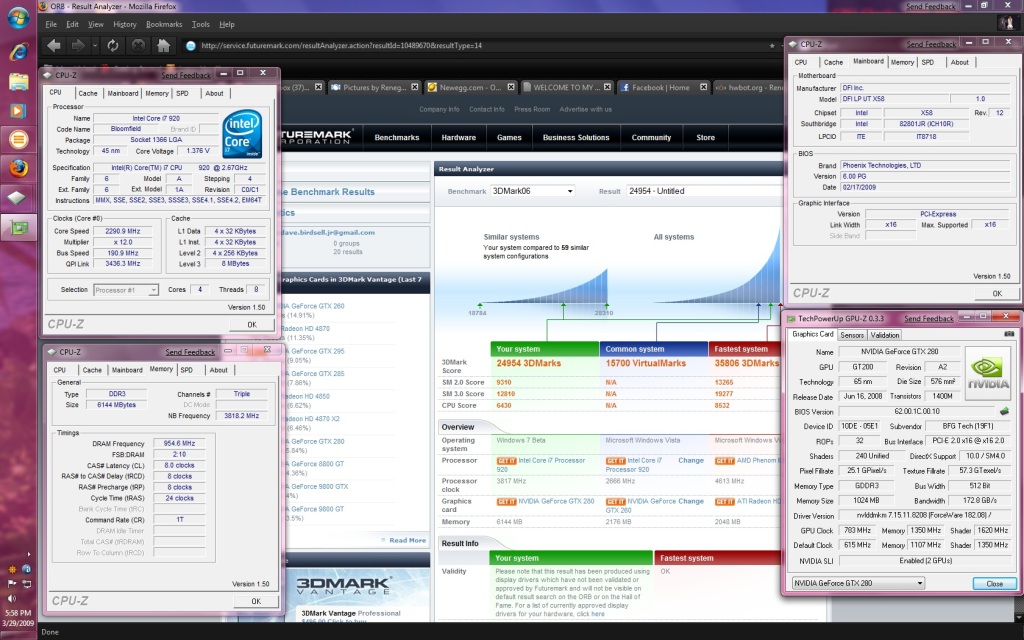
Task: Reload the page in Firefox
Action: (x=113, y=46)
